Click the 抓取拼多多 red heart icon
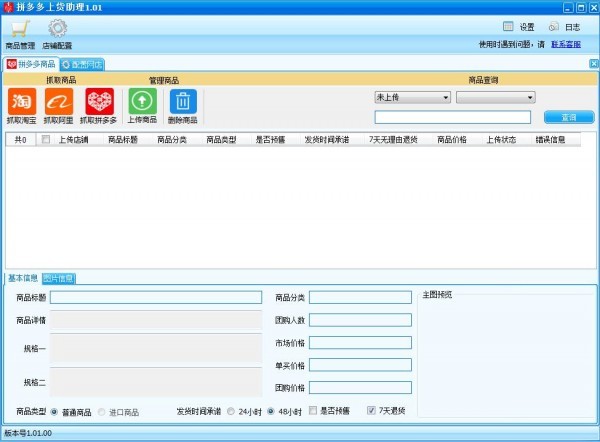Image resolution: width=600 pixels, height=442 pixels. coord(99,101)
